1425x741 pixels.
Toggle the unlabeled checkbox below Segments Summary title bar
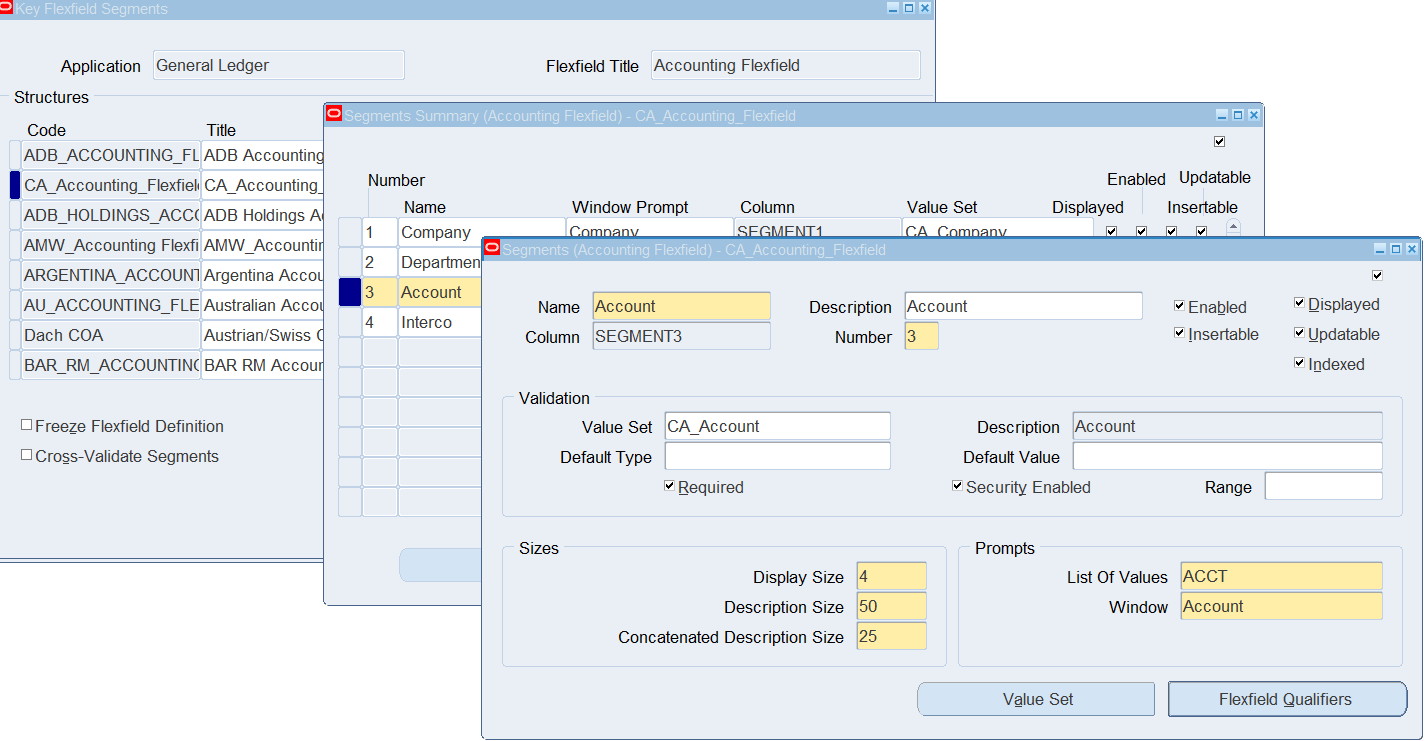tap(1219, 141)
